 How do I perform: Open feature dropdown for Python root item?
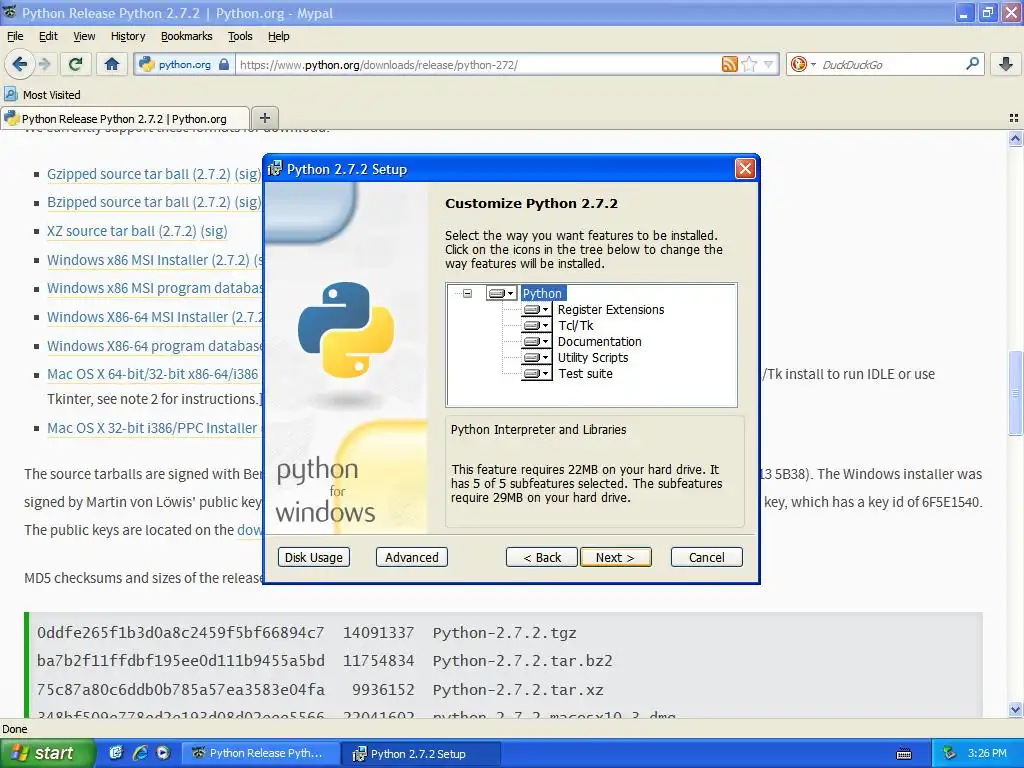[x=502, y=293]
